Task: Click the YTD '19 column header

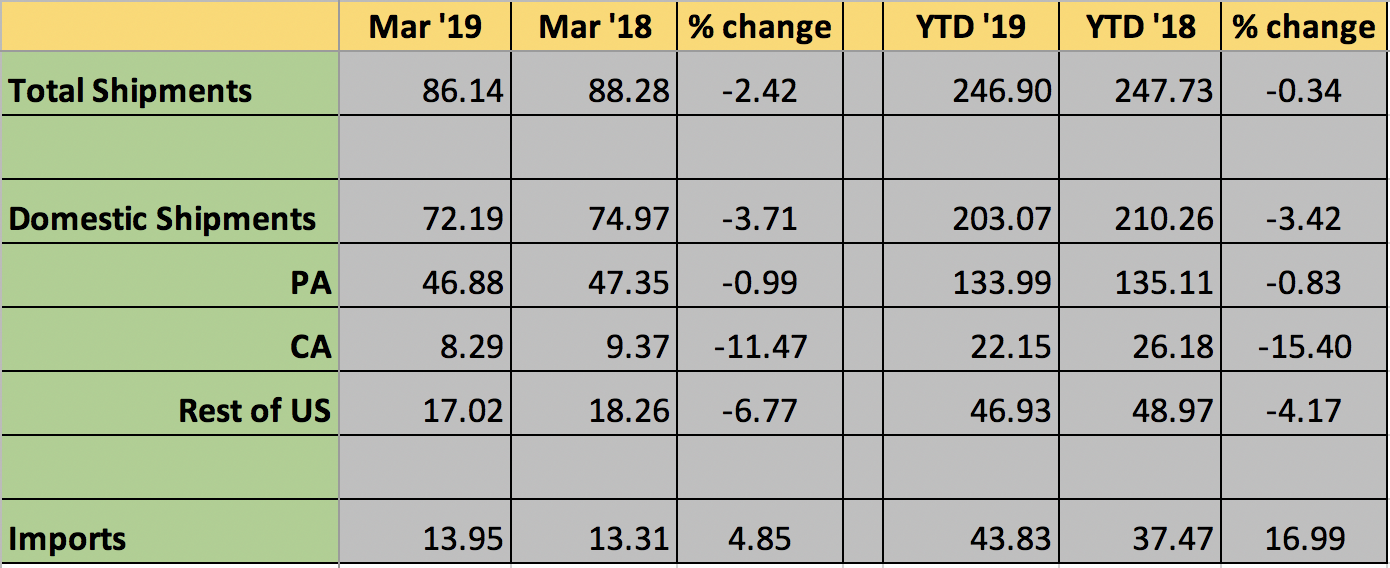Action: (x=970, y=26)
